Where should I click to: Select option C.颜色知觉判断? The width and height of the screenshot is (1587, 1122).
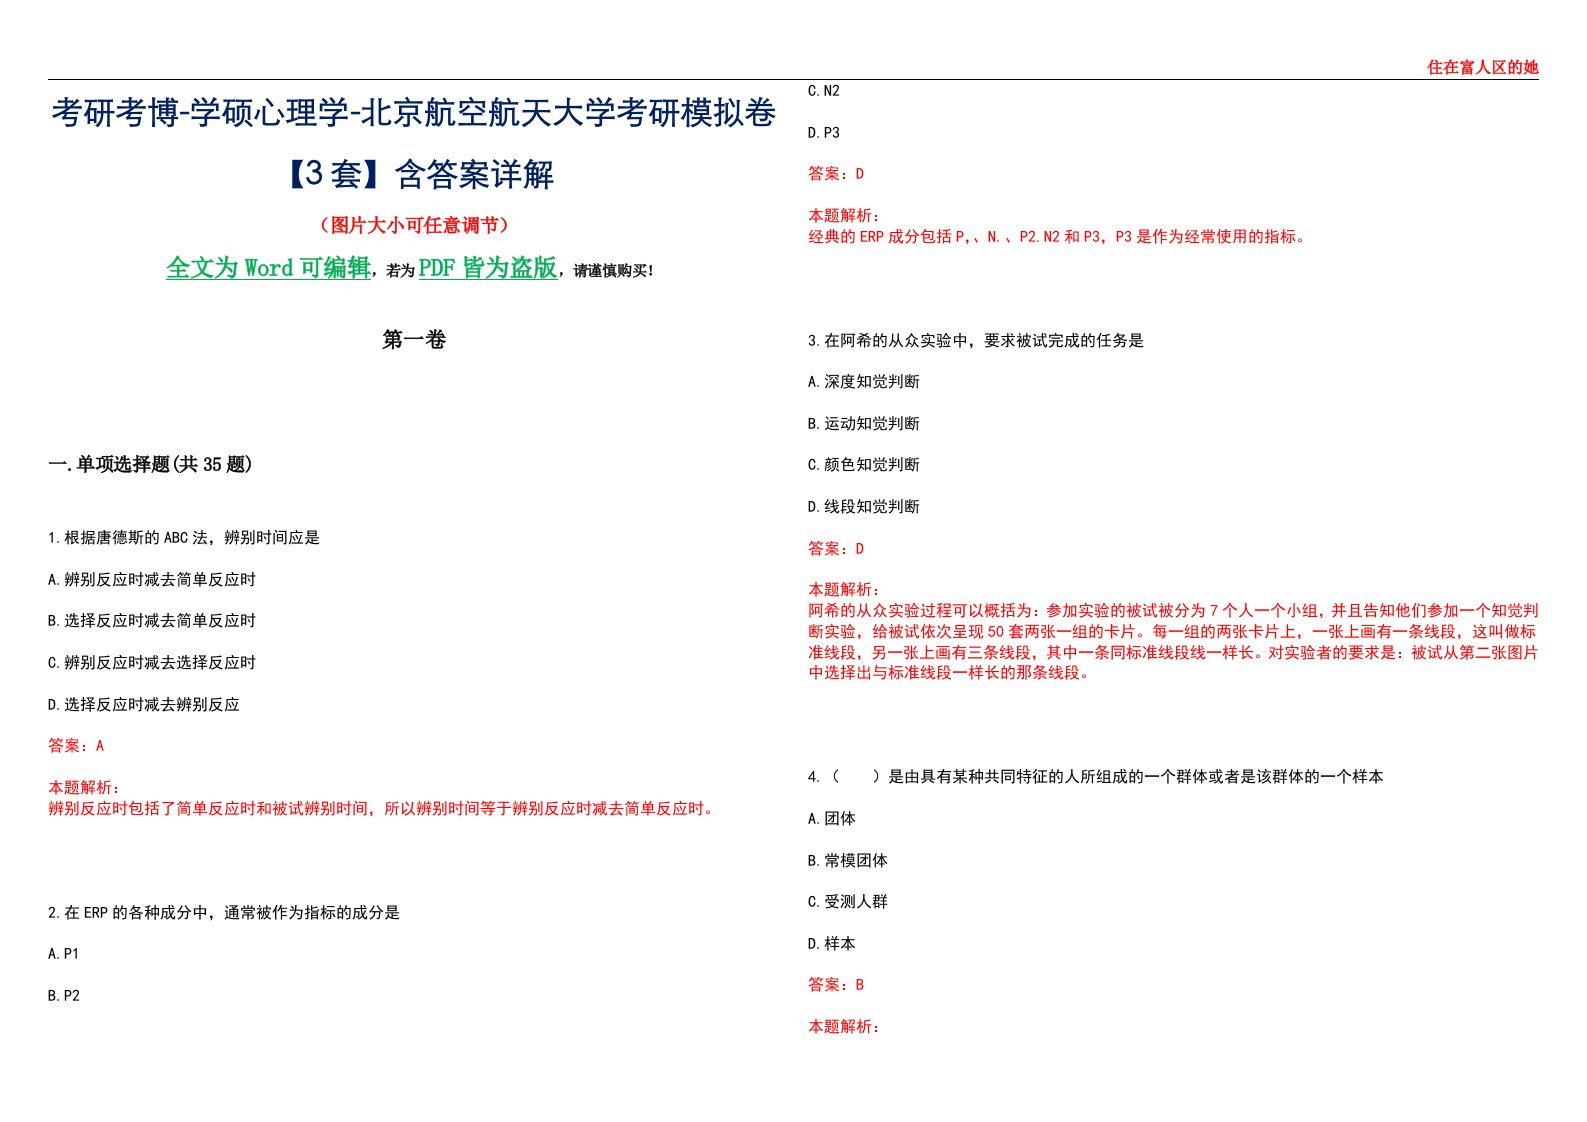864,465
